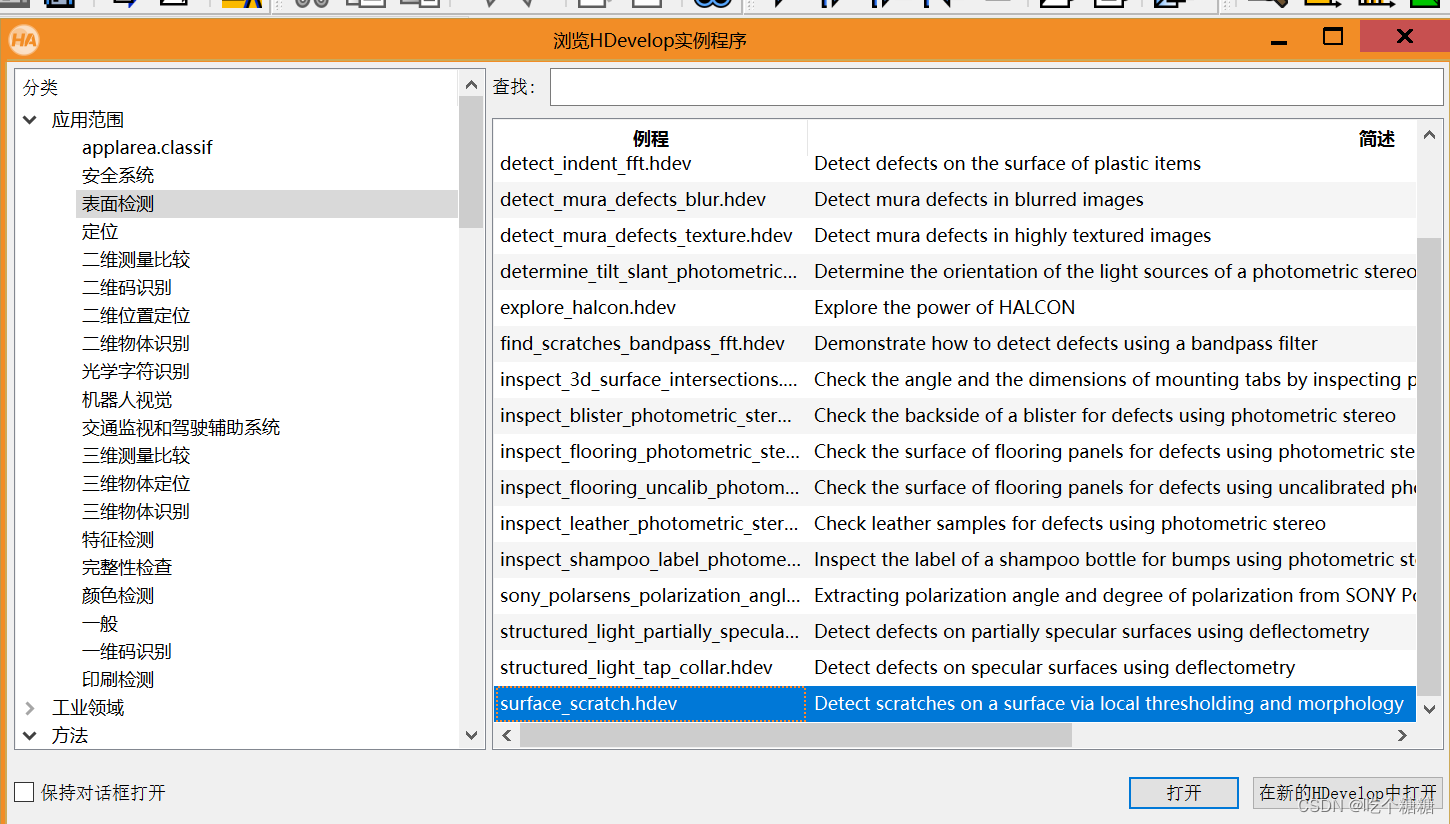Select detect_mura_defects_blur.hdev example
Screen dimensions: 1450x824
pyautogui.click(x=633, y=200)
